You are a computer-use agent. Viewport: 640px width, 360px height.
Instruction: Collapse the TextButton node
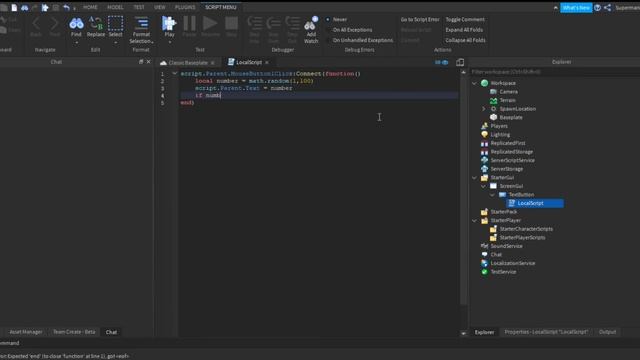(x=493, y=195)
